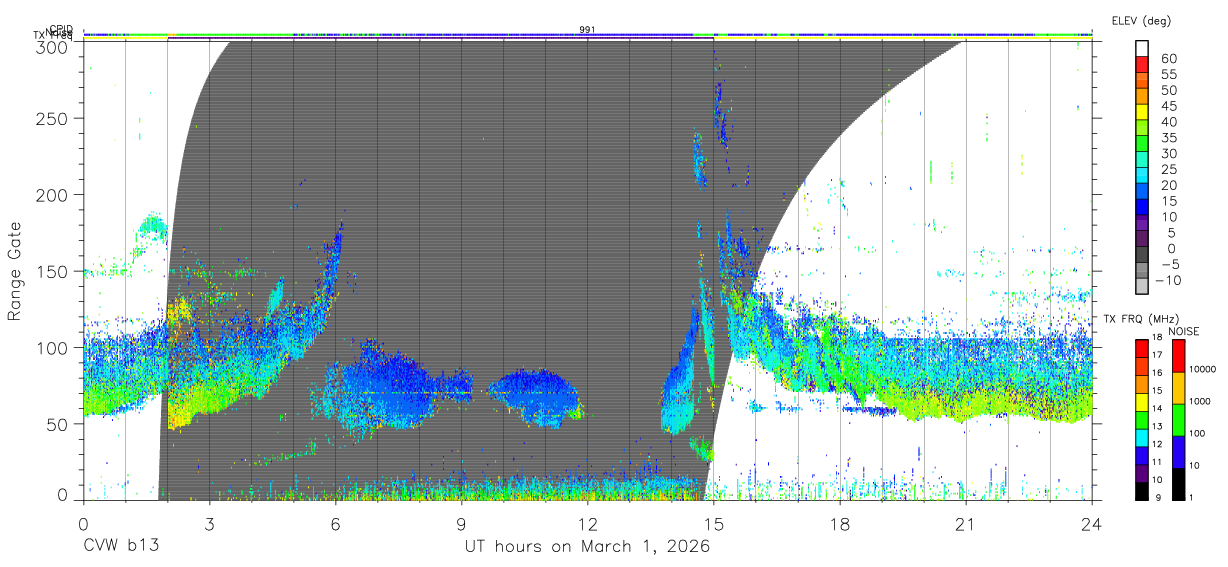Viewport: 1228px width, 567px height.
Task: Click the '24' tick on the UT hours axis
Action: tap(1092, 523)
